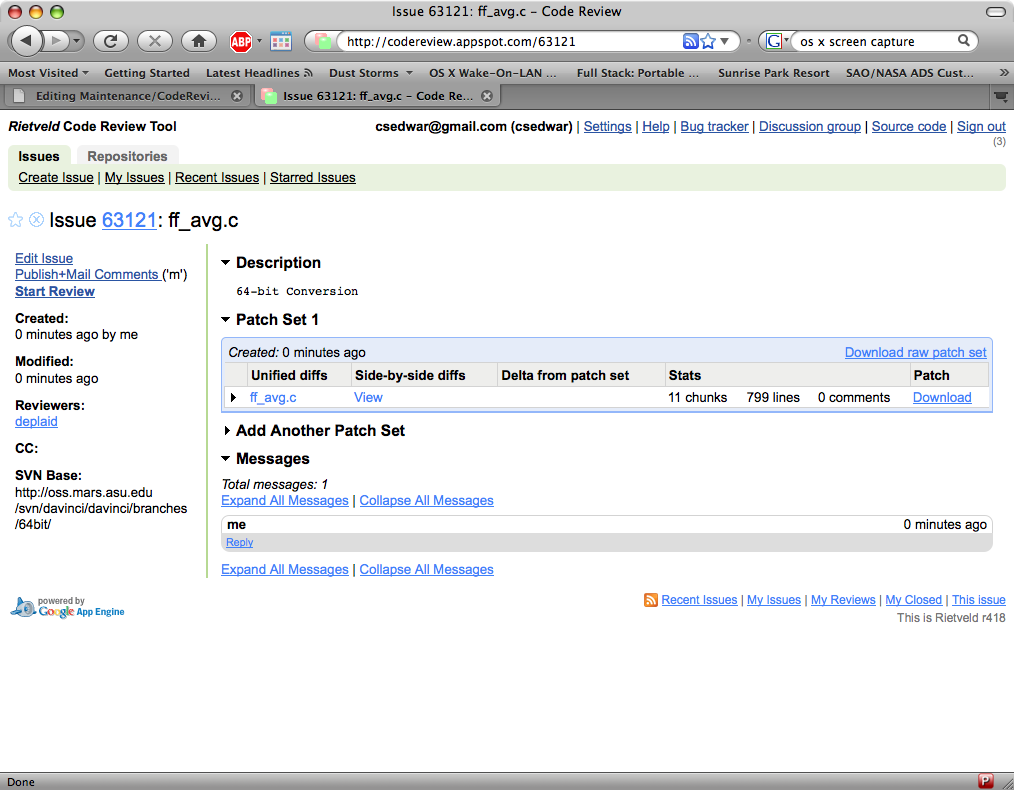1014x790 pixels.
Task: Open the Most Visited bookmarks menu
Action: 49,73
